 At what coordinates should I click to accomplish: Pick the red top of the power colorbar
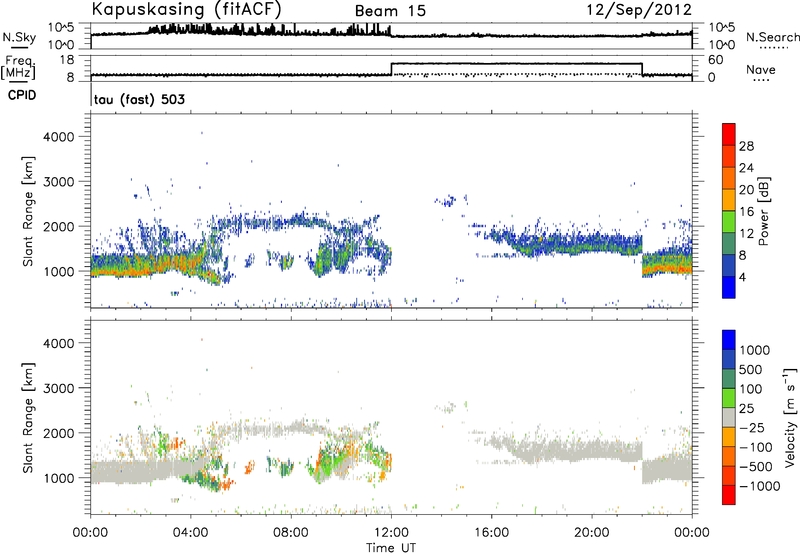coord(729,134)
